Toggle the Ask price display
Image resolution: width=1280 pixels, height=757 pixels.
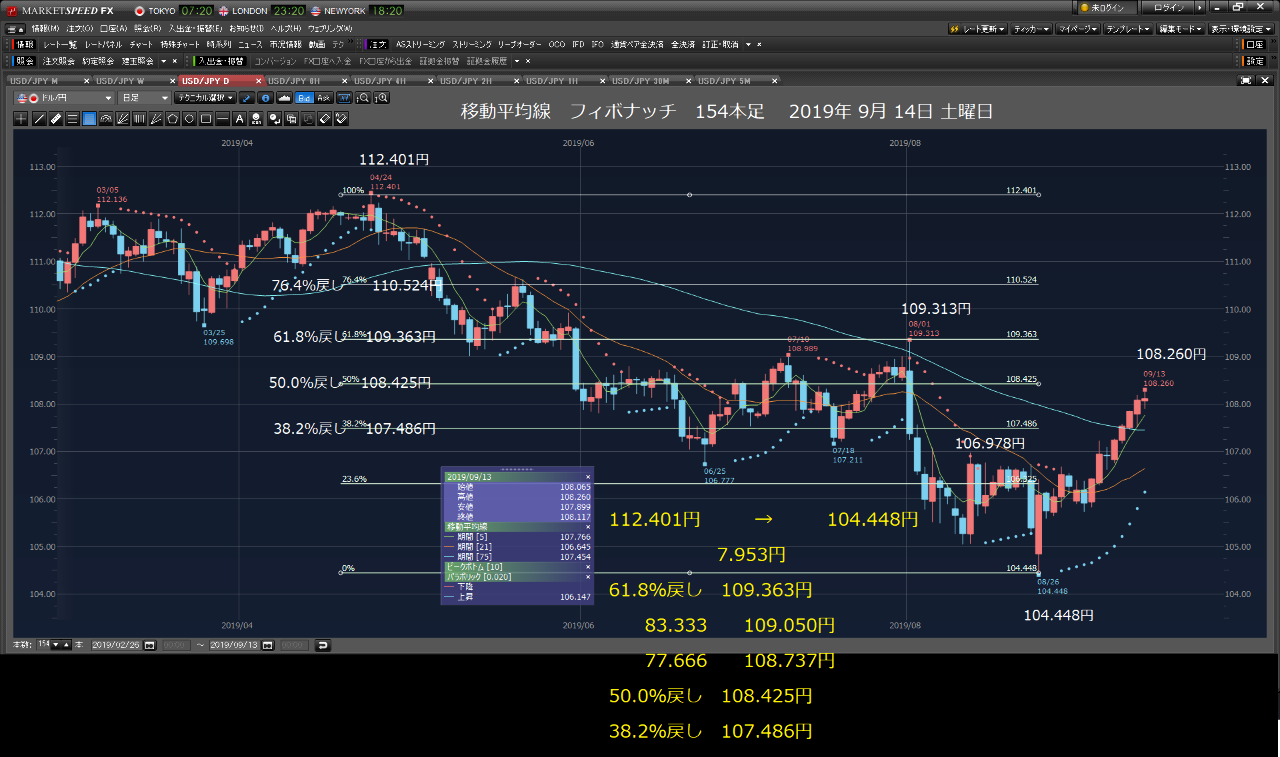coord(323,98)
